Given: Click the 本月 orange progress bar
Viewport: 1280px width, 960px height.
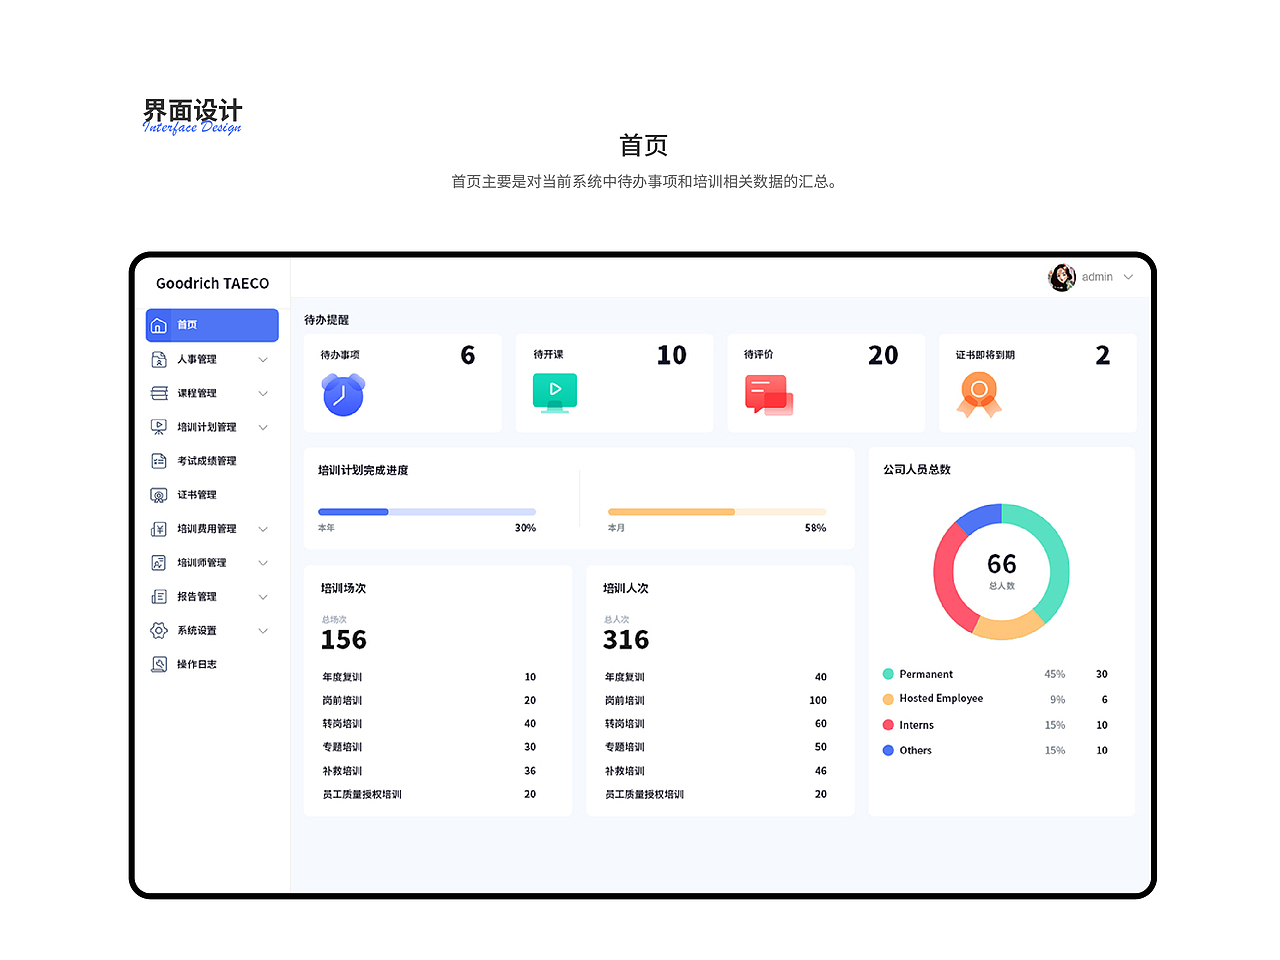Looking at the screenshot, I should (717, 512).
